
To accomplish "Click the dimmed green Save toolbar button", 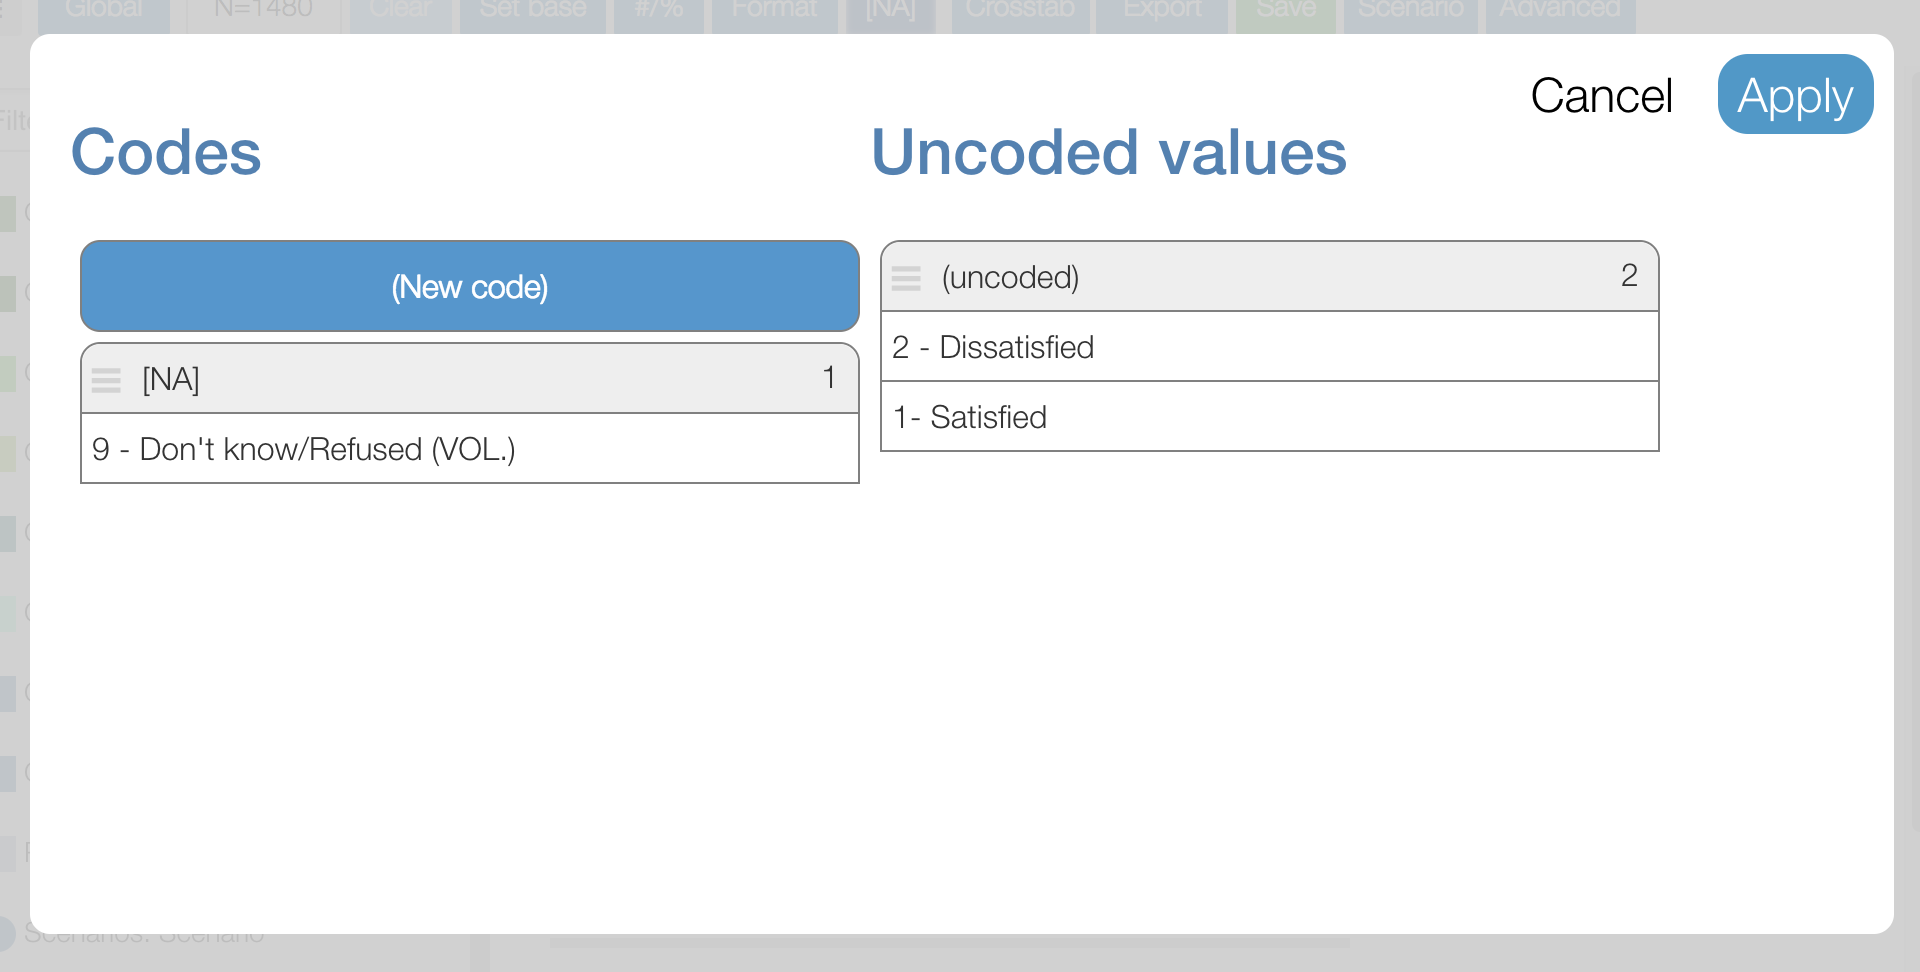I will (1286, 12).
